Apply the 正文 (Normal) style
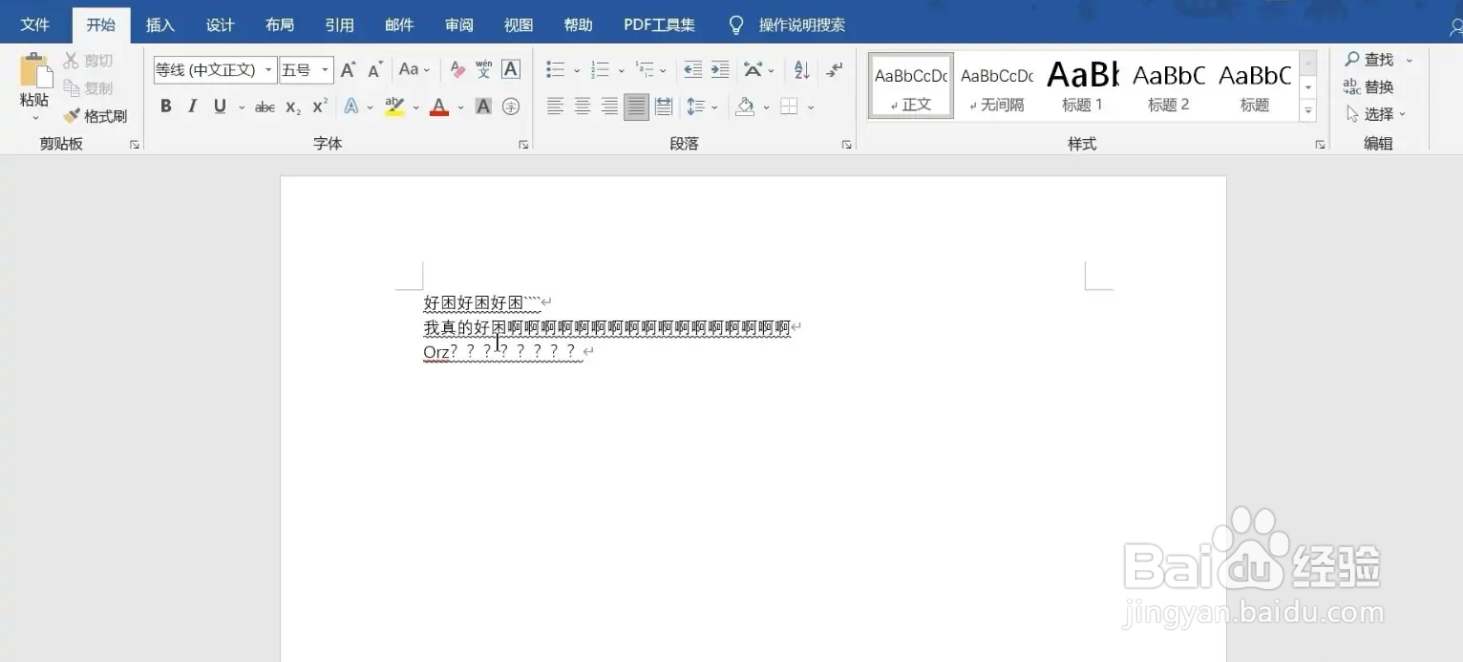Screen dimensions: 1463x662 tap(911, 86)
